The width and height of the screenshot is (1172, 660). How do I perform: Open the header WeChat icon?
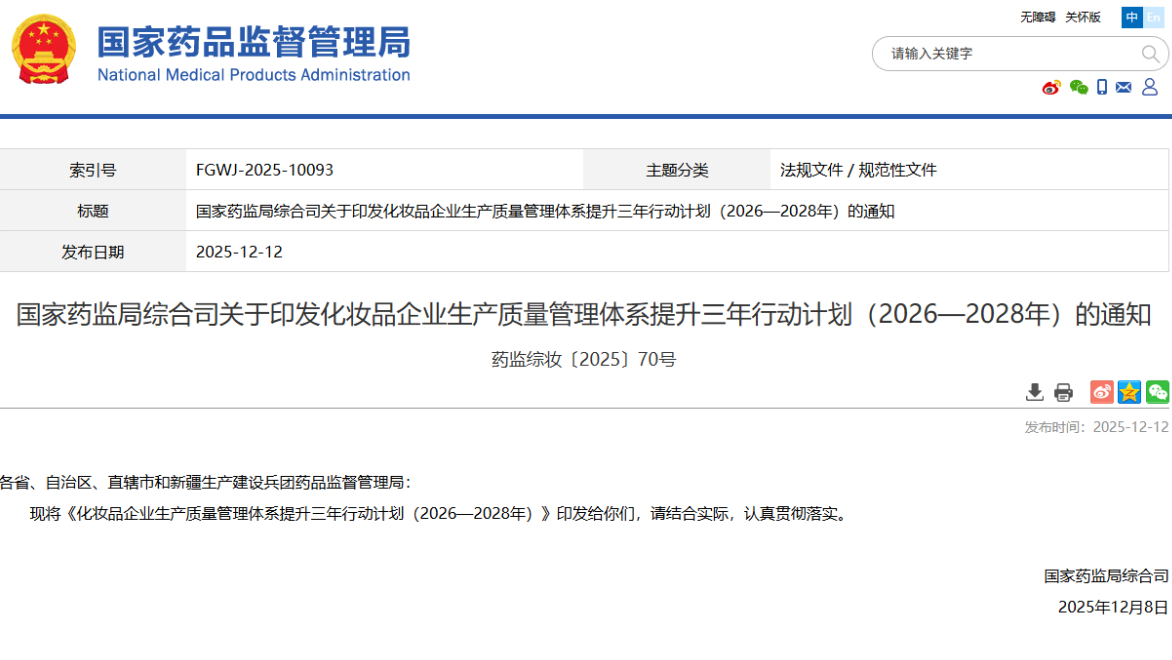(1078, 87)
